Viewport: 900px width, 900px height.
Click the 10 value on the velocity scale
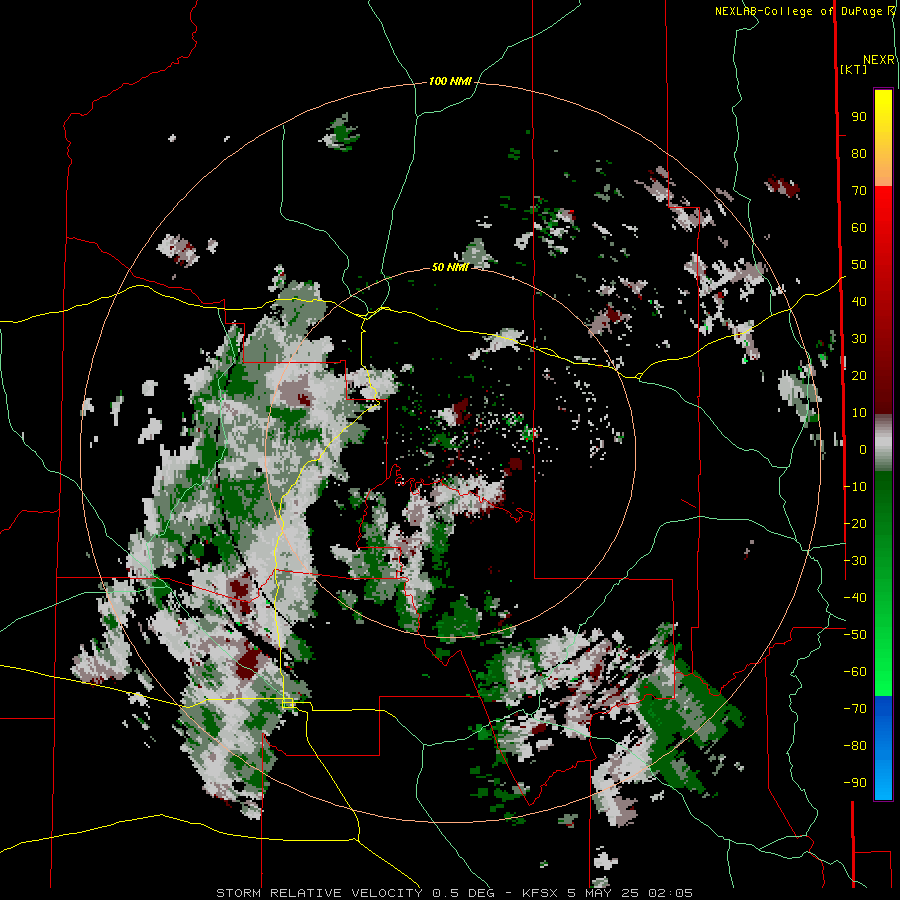tap(859, 413)
